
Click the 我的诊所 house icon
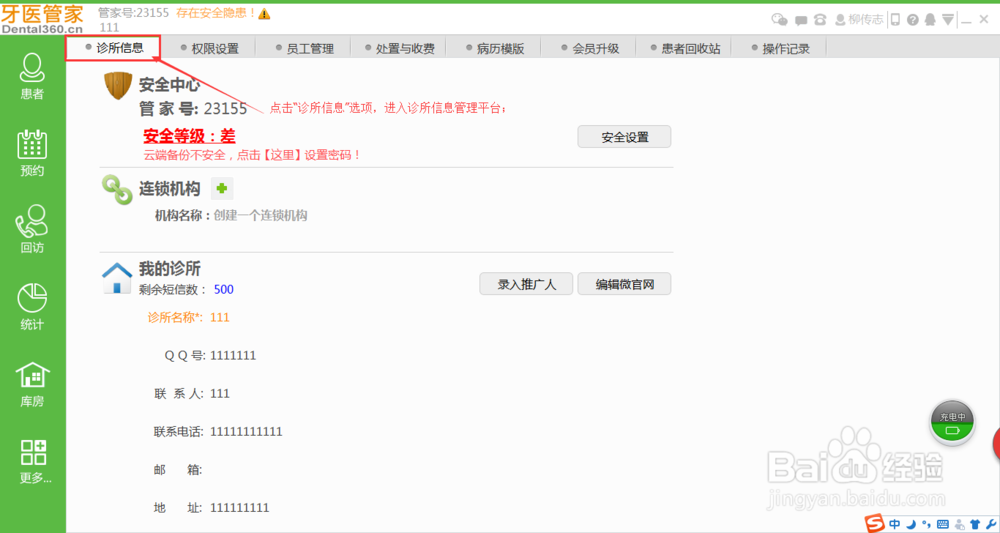[x=117, y=279]
